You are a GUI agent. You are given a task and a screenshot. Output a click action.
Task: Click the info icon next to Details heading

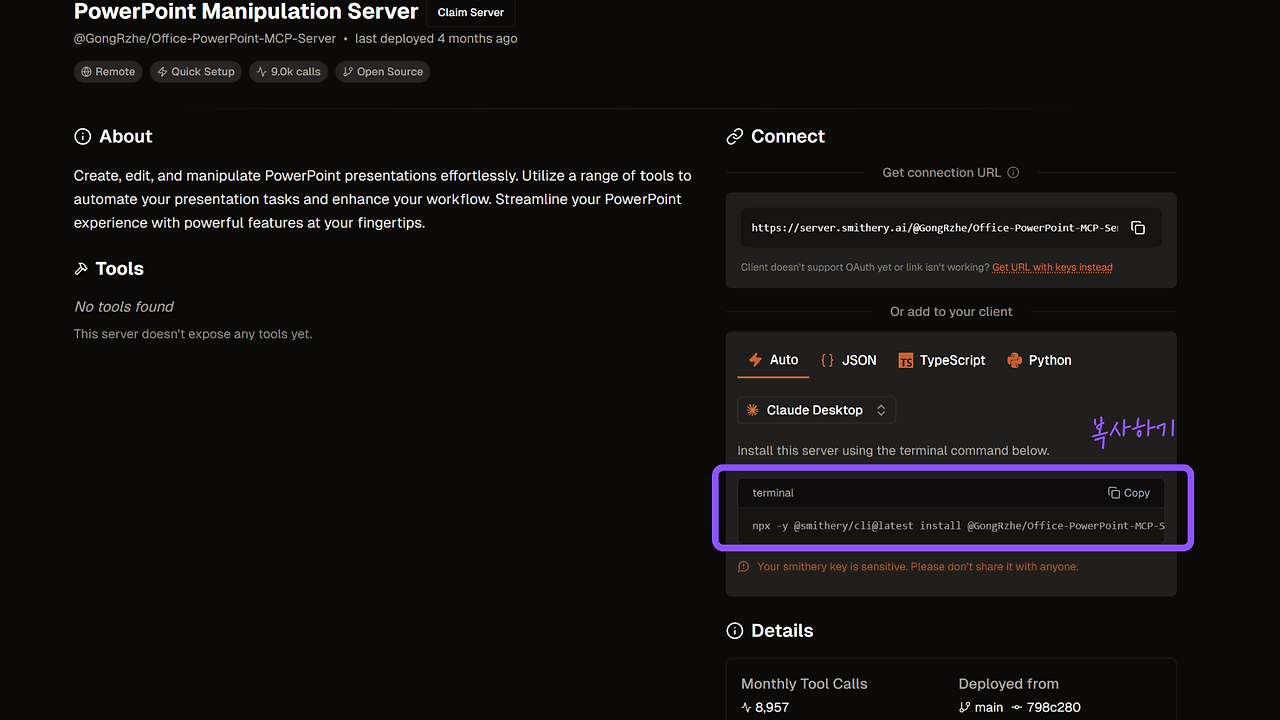click(x=735, y=631)
